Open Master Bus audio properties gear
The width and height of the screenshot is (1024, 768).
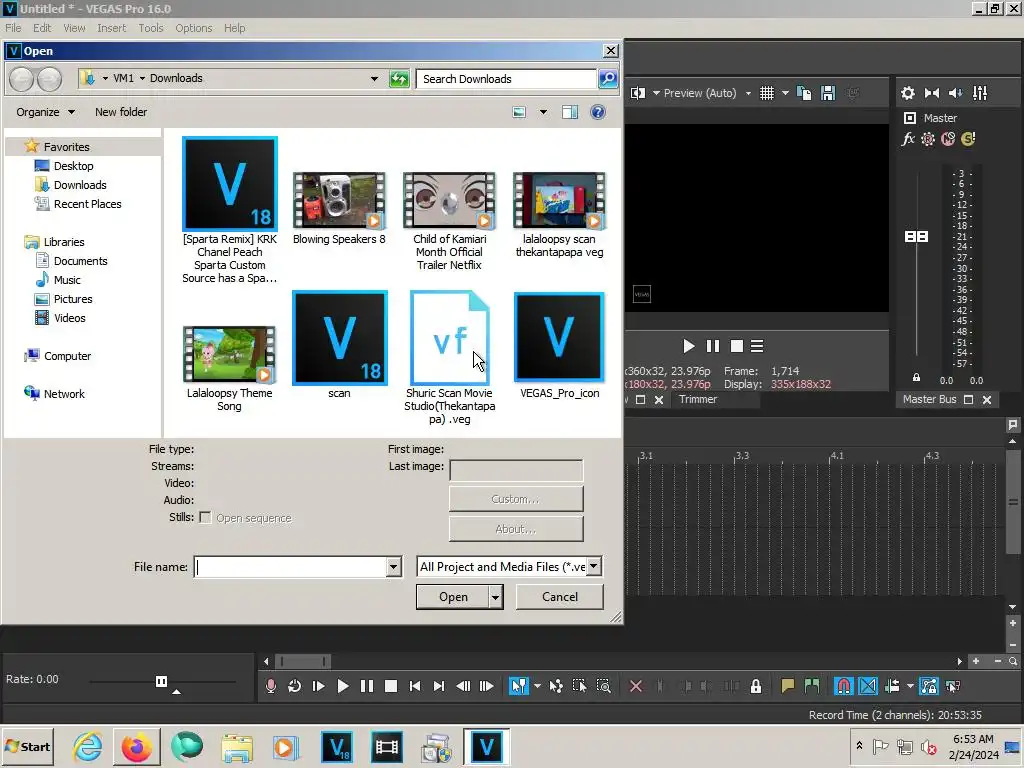908,93
